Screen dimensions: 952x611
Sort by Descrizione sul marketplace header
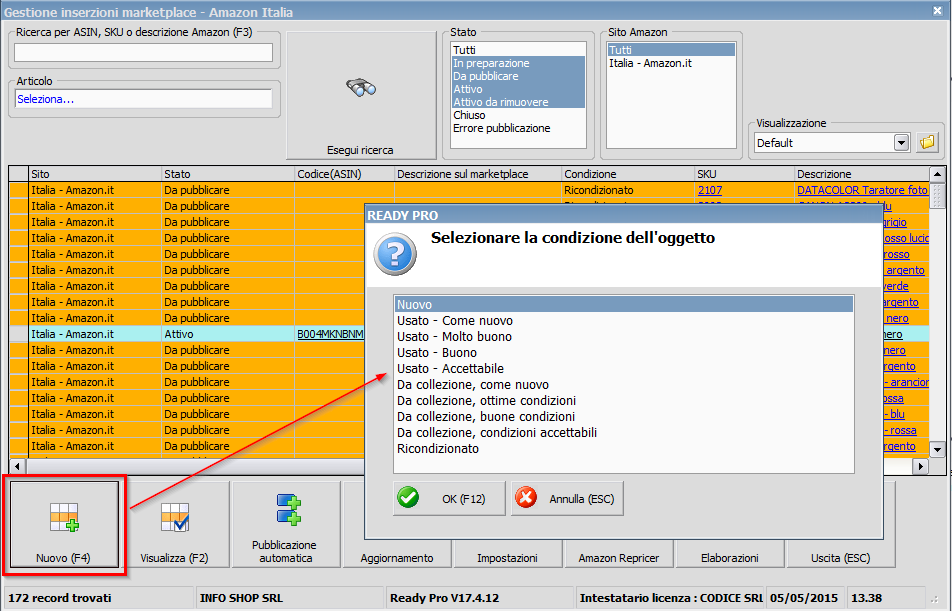(478, 174)
